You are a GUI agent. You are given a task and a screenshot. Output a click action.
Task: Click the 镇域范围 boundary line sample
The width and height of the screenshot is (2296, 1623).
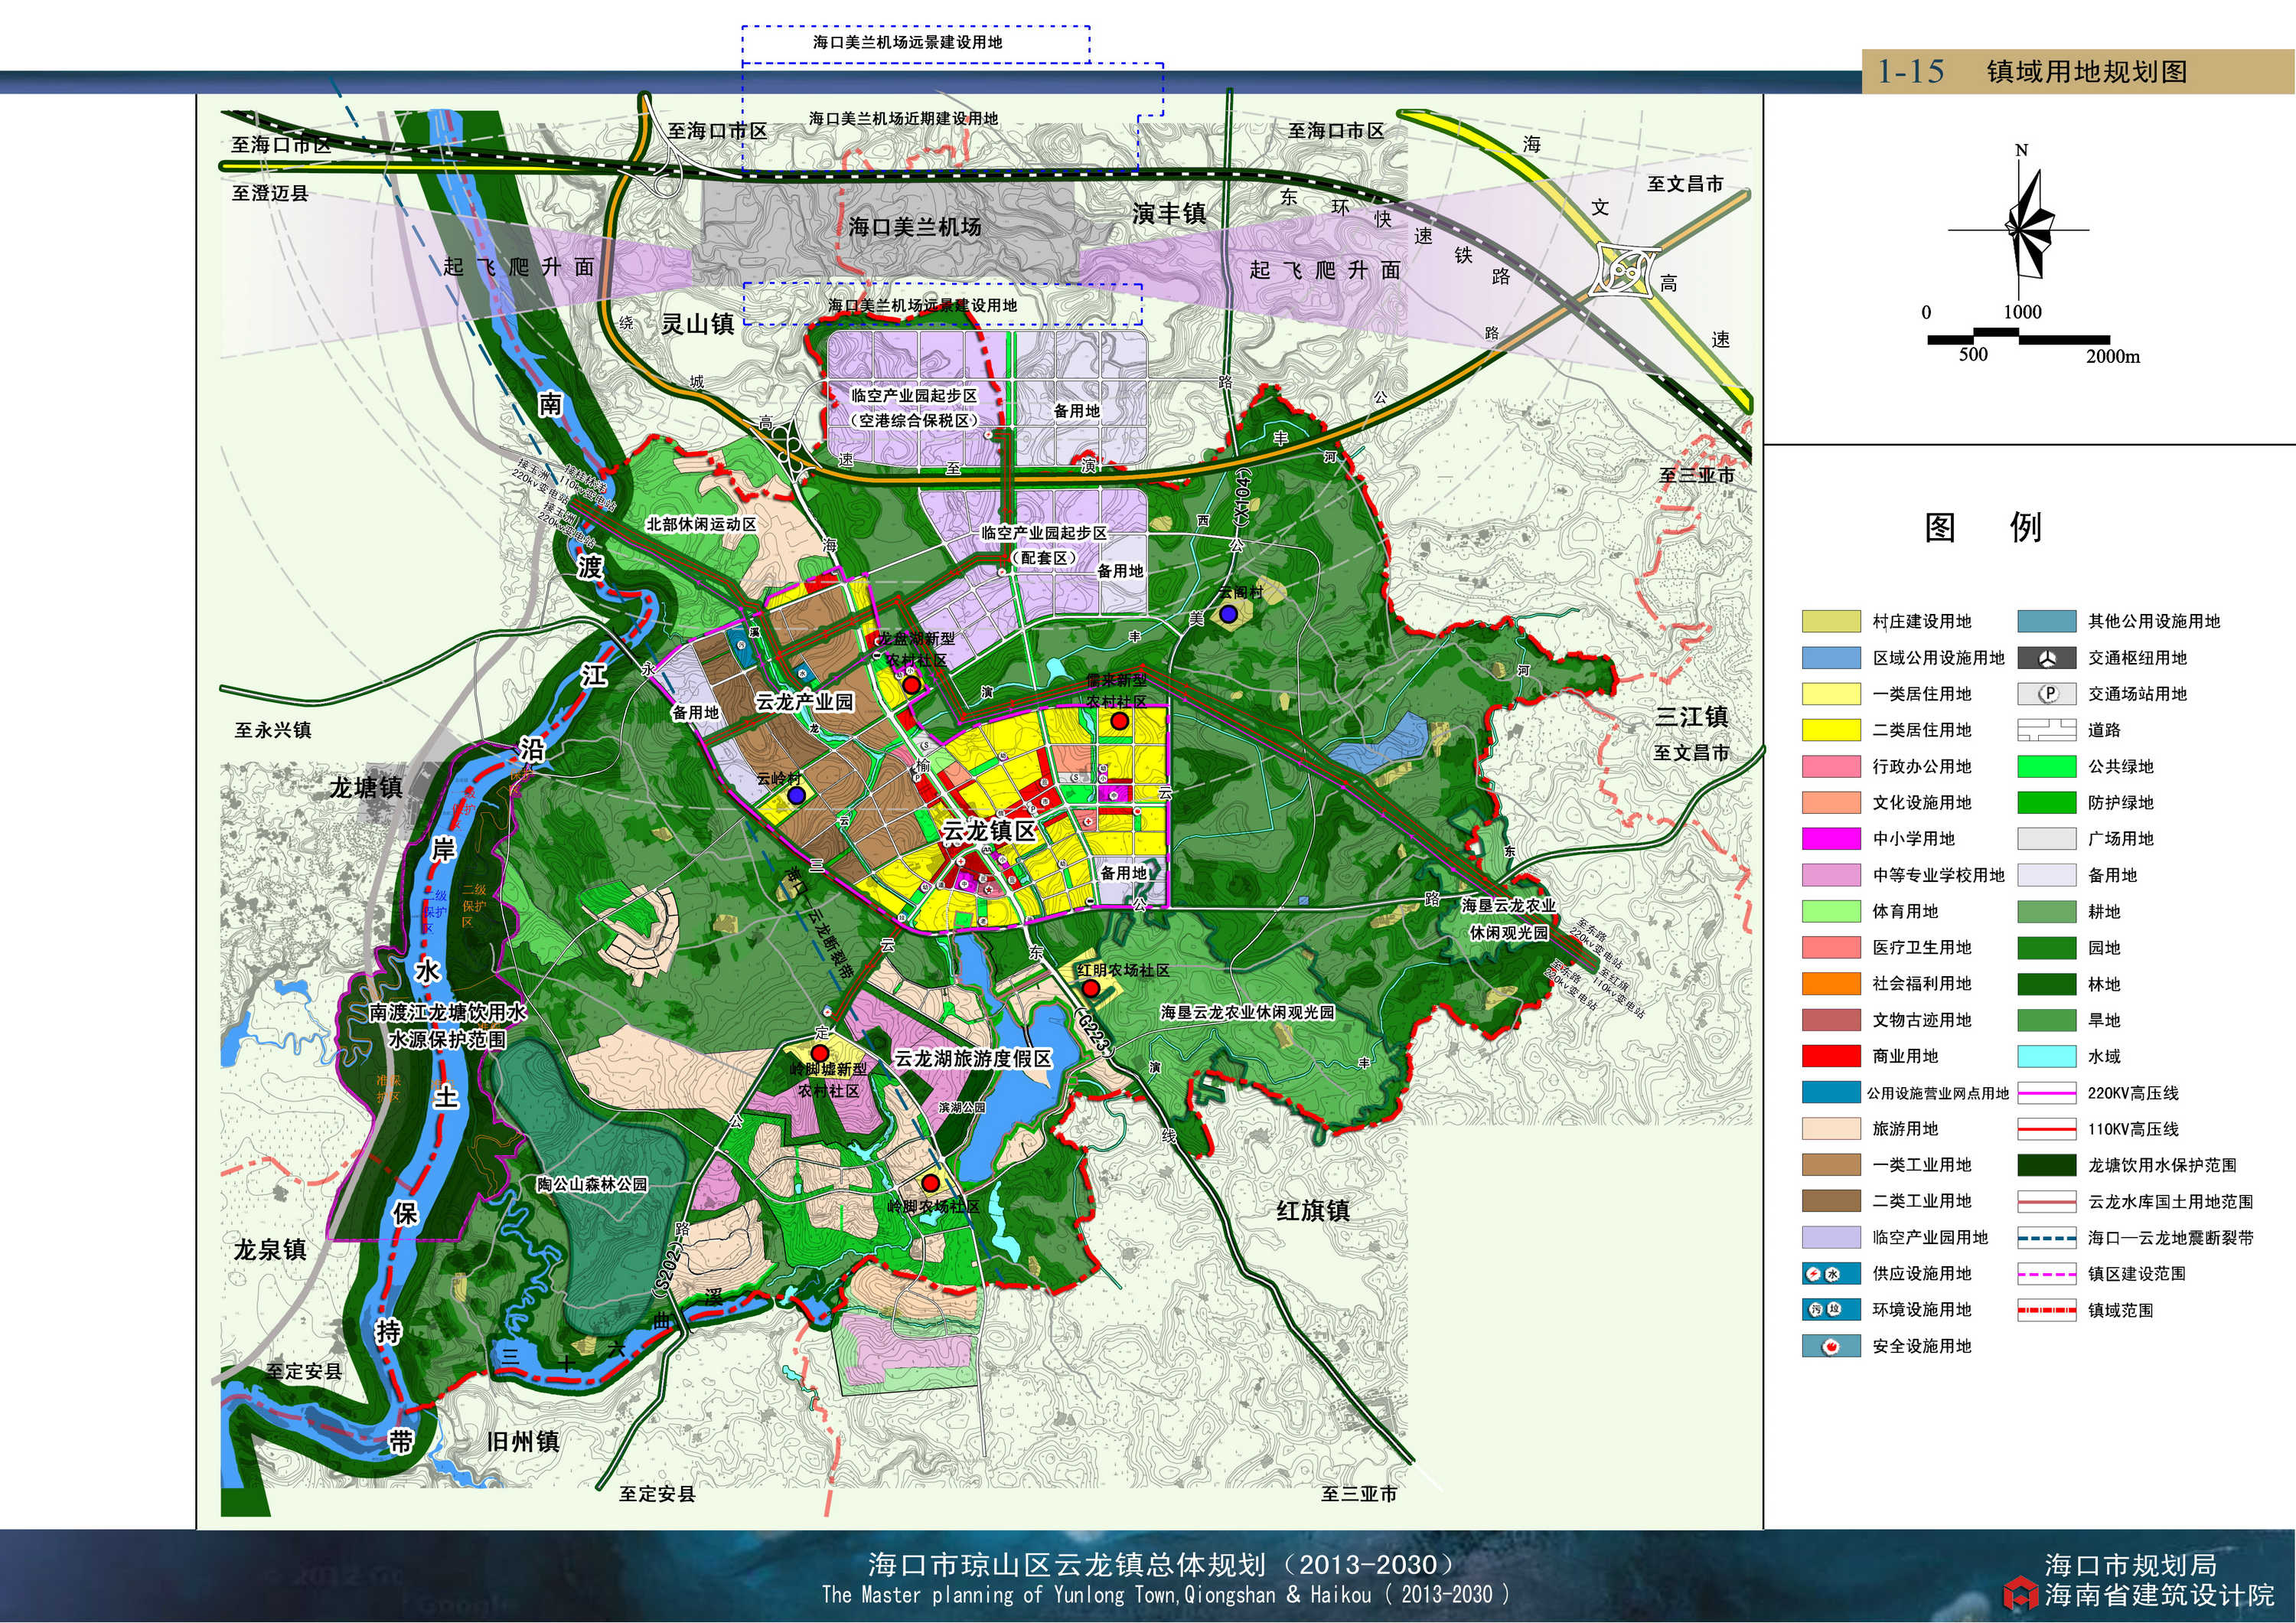pyautogui.click(x=2046, y=1310)
